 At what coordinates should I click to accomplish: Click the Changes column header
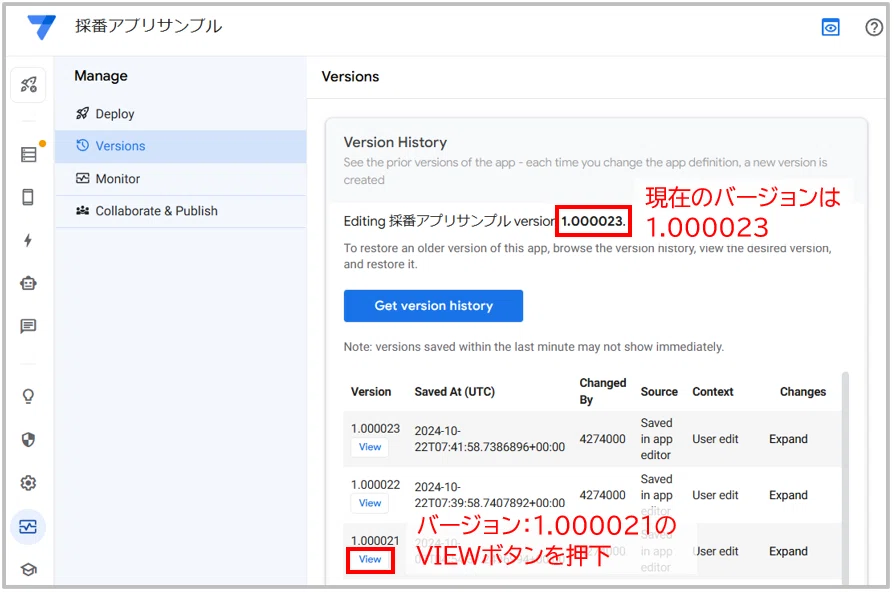[803, 392]
